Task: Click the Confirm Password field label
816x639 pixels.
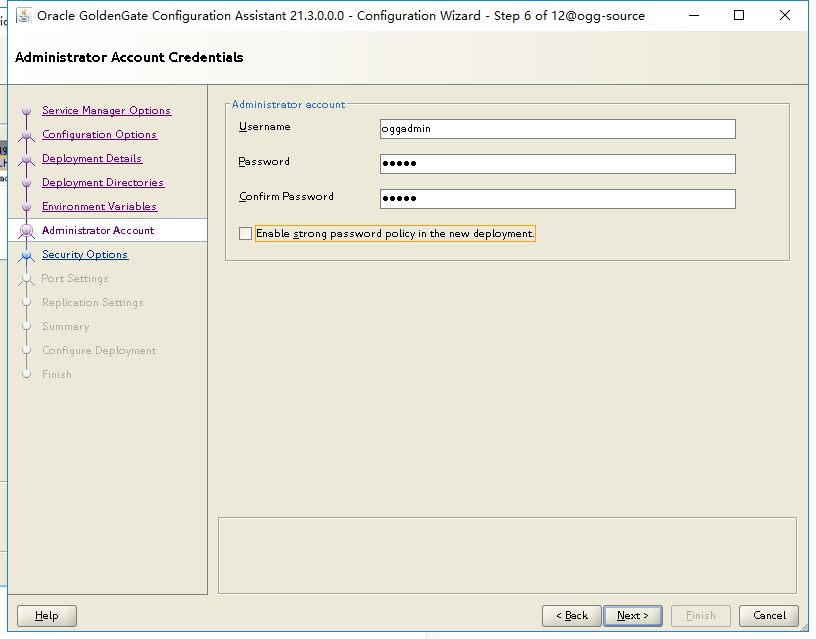Action: coord(286,196)
